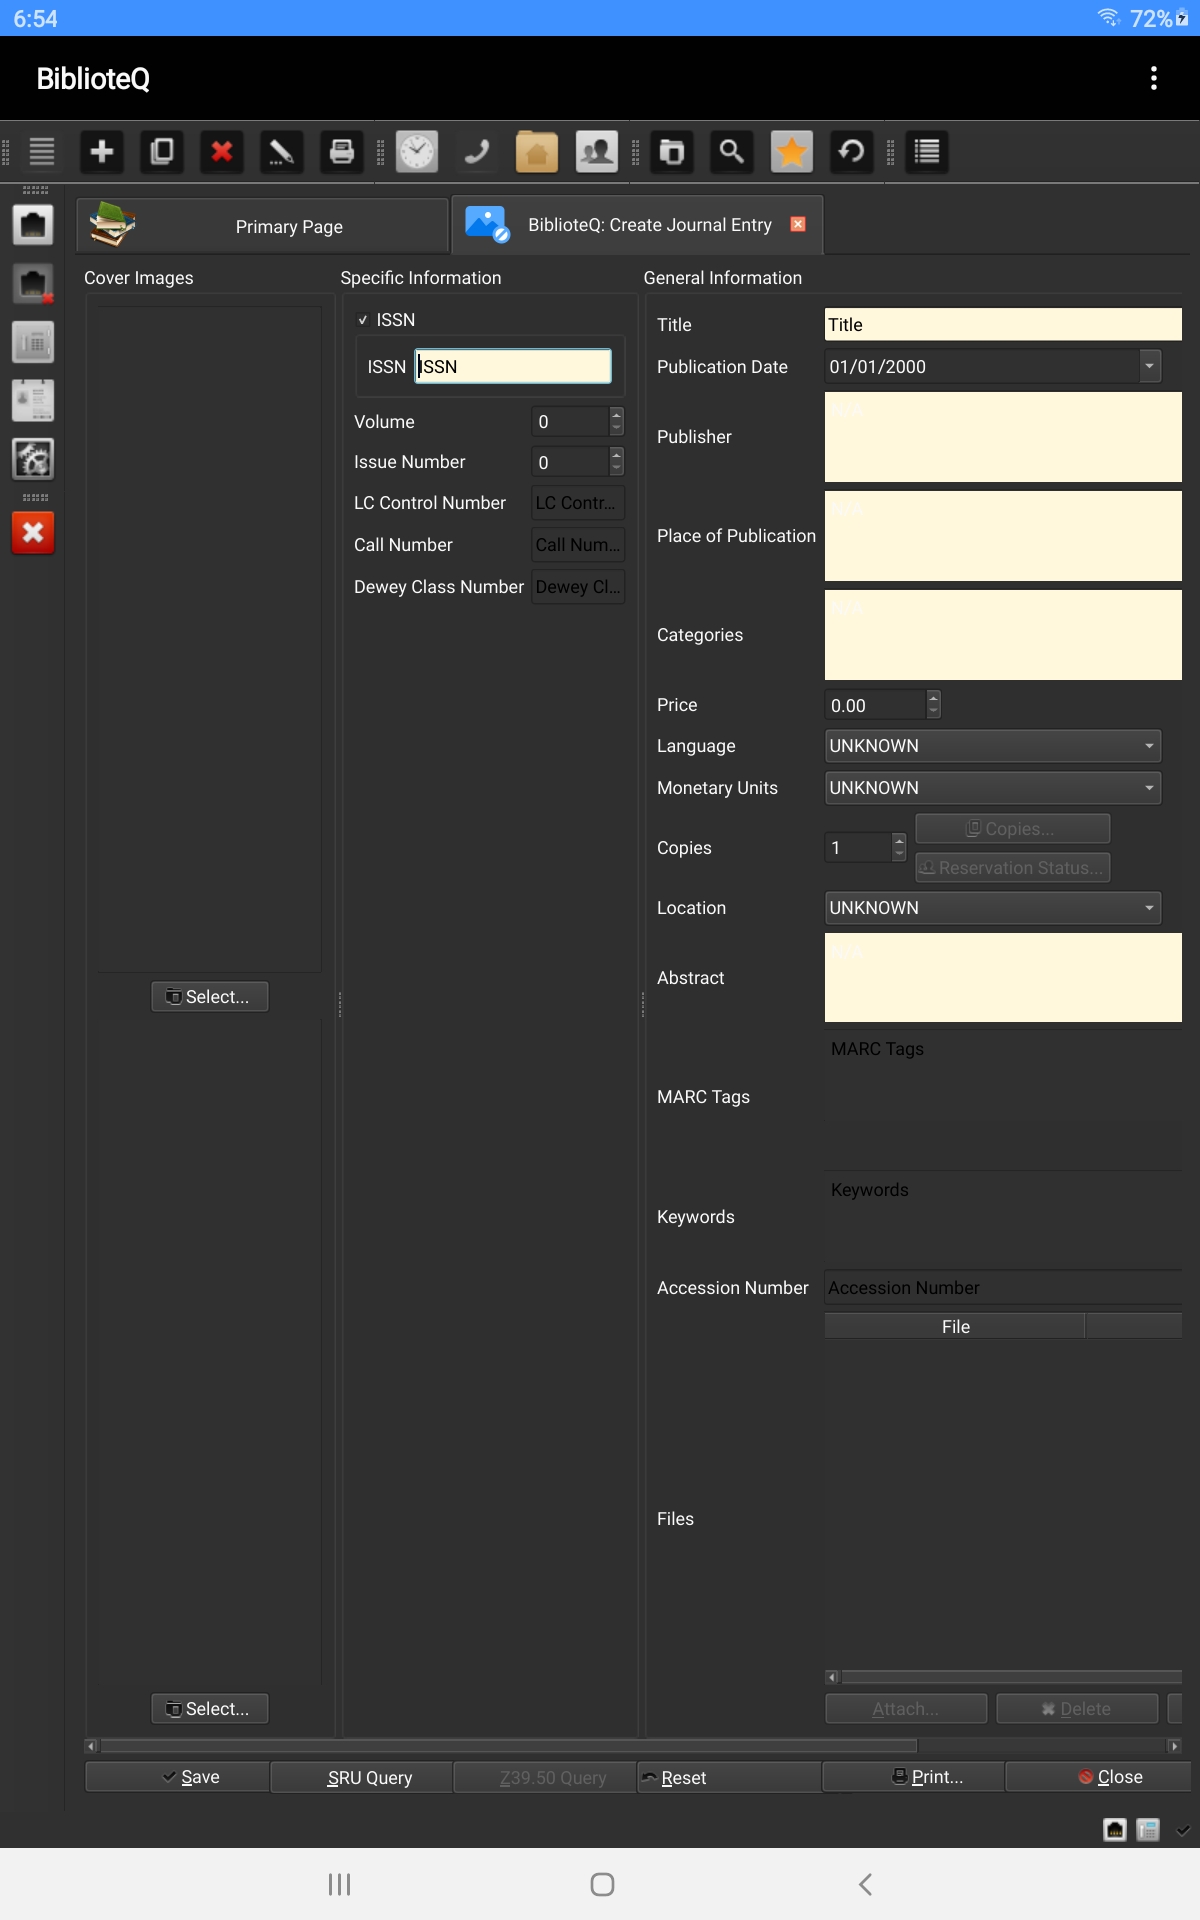Toggle the ISSN group checkbox
Screen dimensions: 1200x1920
pos(363,320)
